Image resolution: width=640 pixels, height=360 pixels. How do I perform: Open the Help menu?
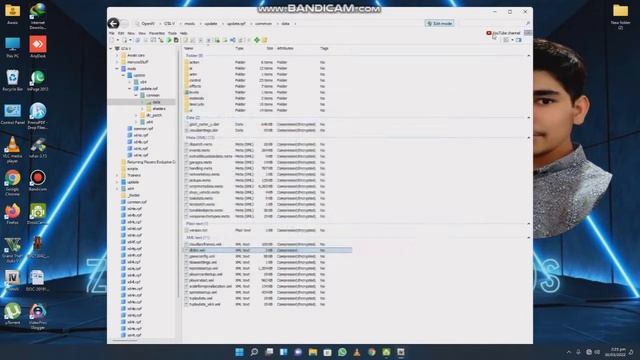coord(184,33)
